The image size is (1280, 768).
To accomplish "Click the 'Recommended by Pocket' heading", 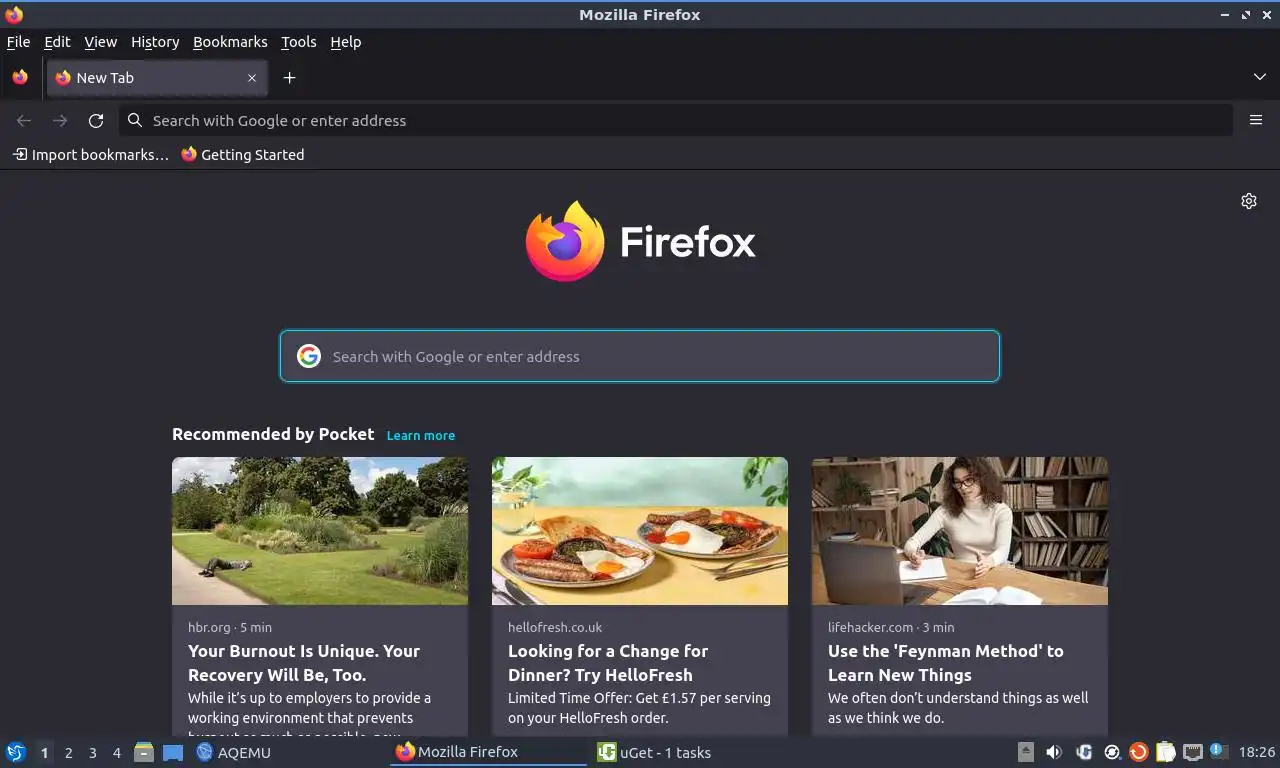I will tap(273, 434).
